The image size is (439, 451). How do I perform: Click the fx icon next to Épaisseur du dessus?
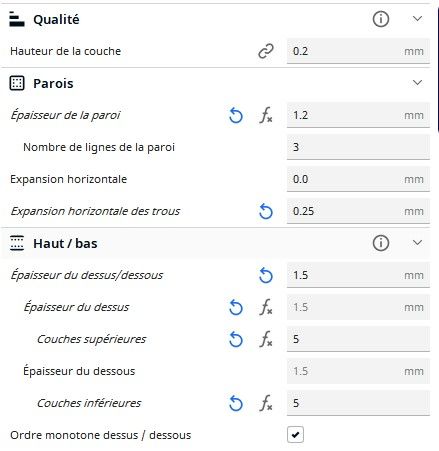coord(266,307)
